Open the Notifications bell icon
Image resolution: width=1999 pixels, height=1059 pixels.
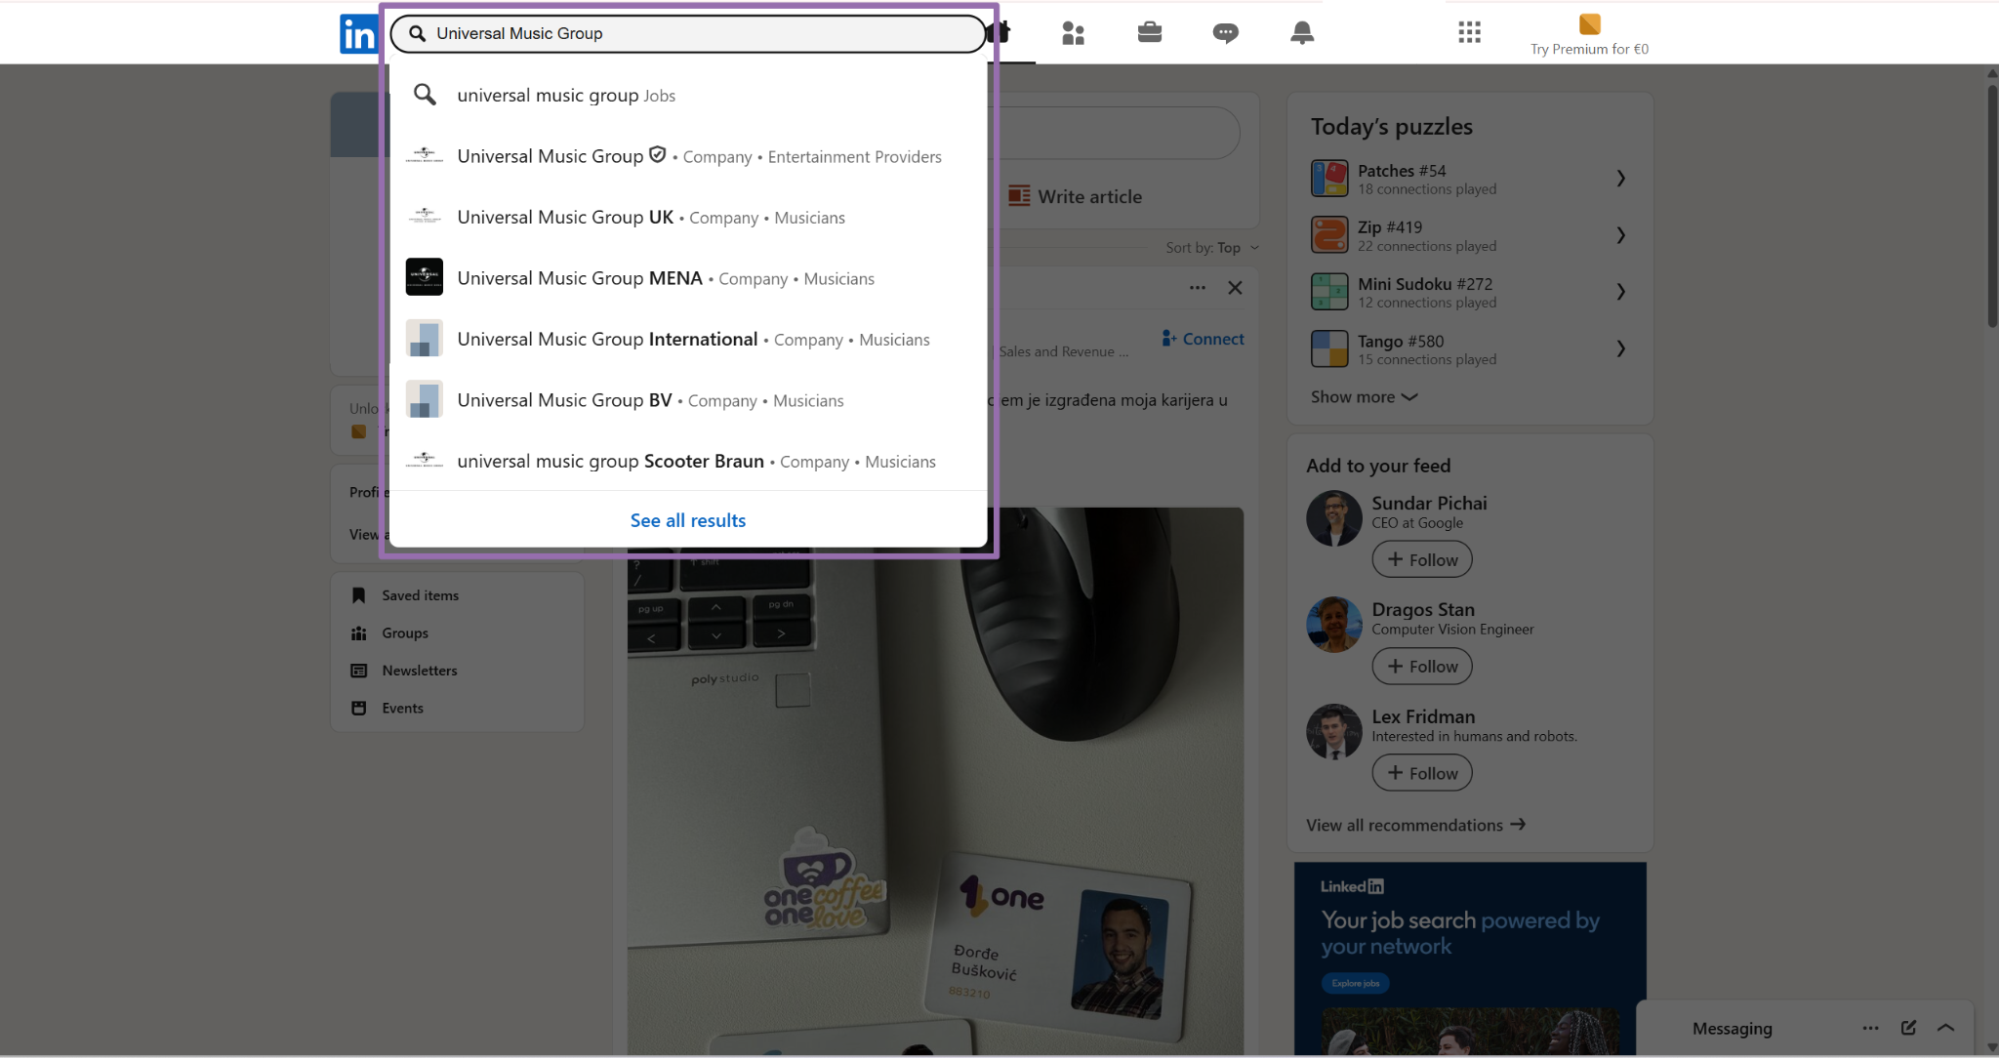[1302, 33]
